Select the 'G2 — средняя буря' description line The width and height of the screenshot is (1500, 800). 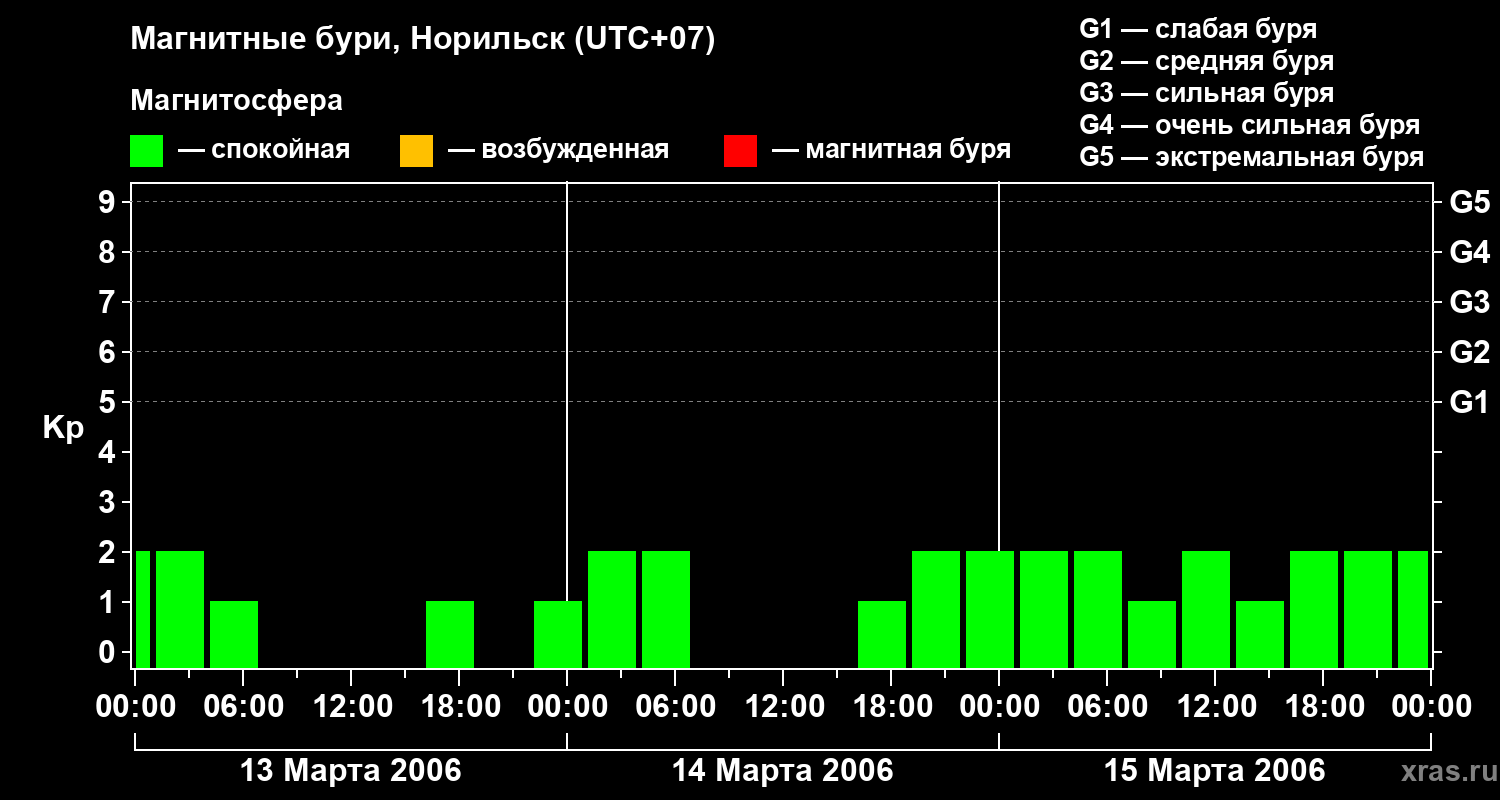pos(1207,61)
